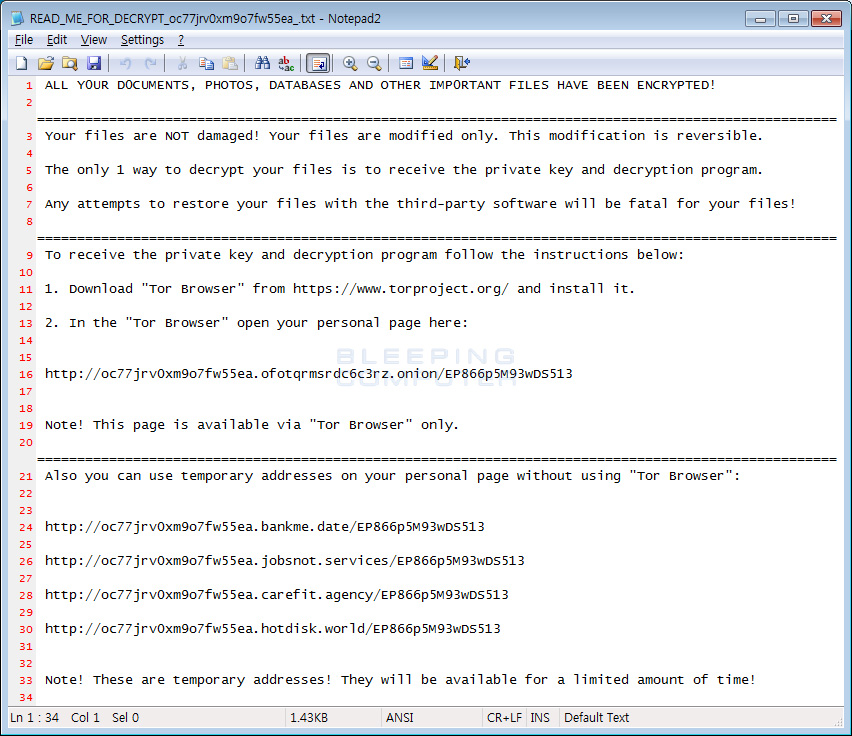852x736 pixels.
Task: Click the line 'Also you can use temporary addresses'
Action: 392,476
